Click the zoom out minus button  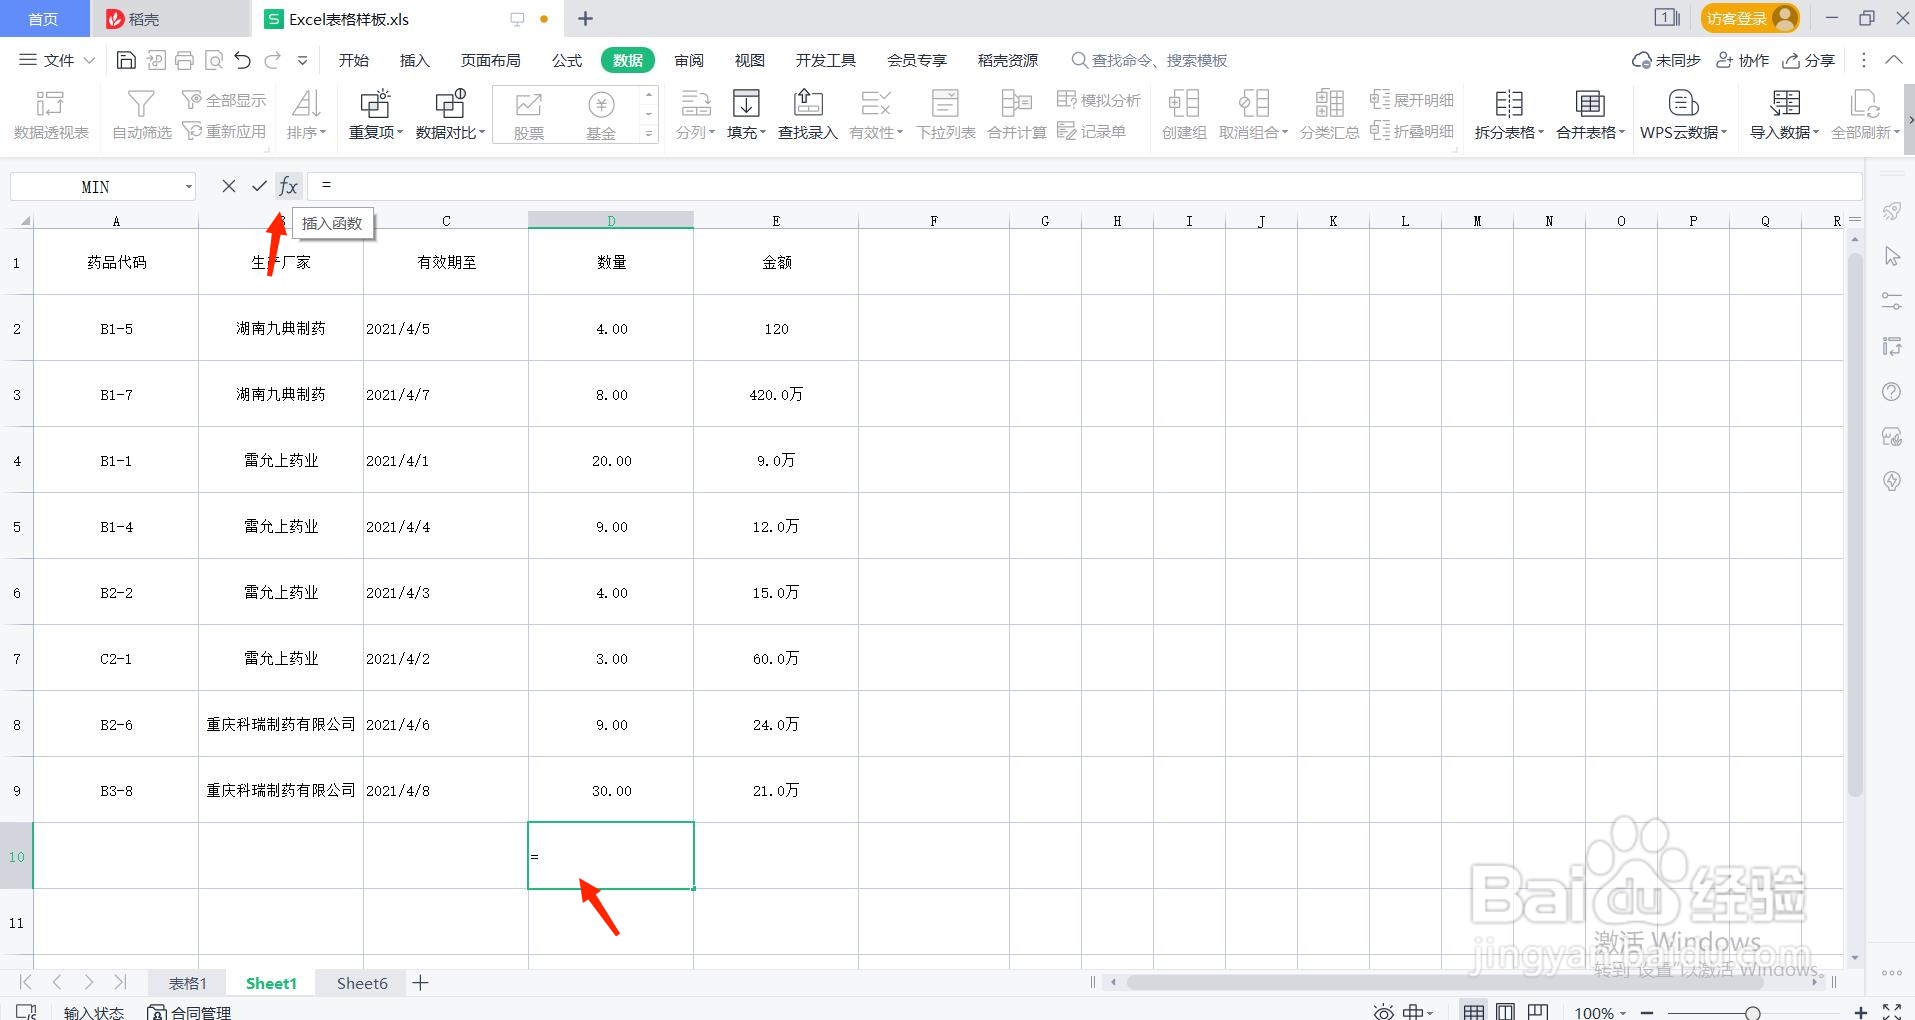[1647, 1013]
